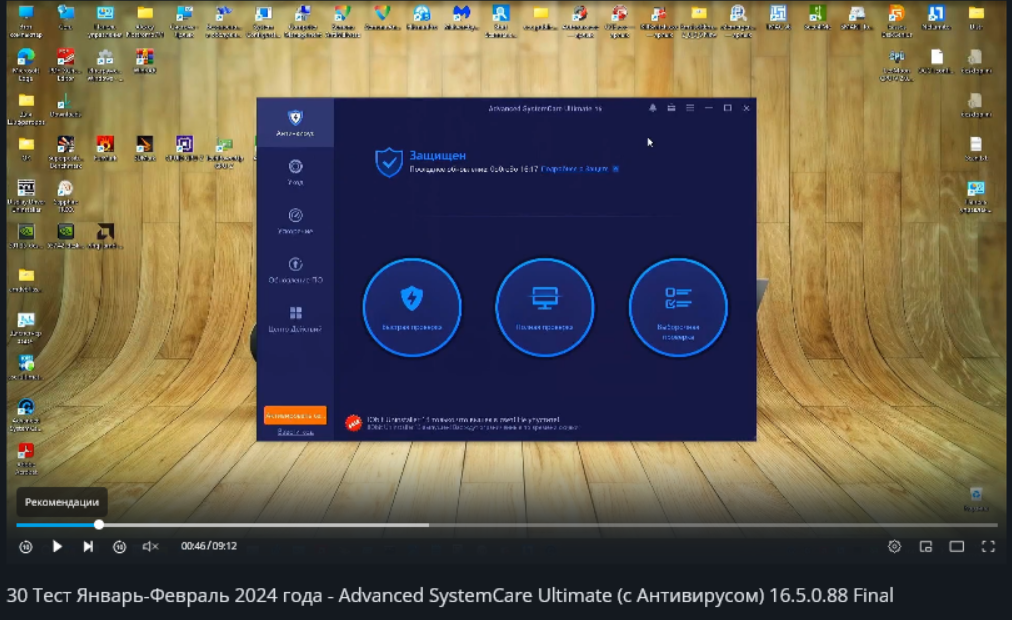The image size is (1012, 620).
Task: Start the full scan monitor button
Action: pos(545,307)
